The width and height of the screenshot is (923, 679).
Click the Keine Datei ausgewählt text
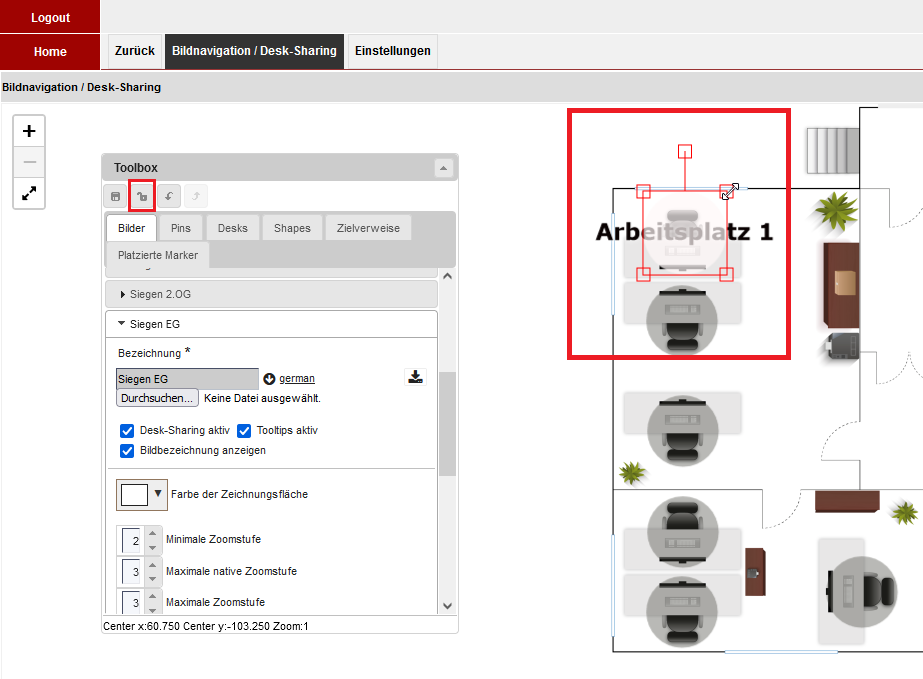262,398
